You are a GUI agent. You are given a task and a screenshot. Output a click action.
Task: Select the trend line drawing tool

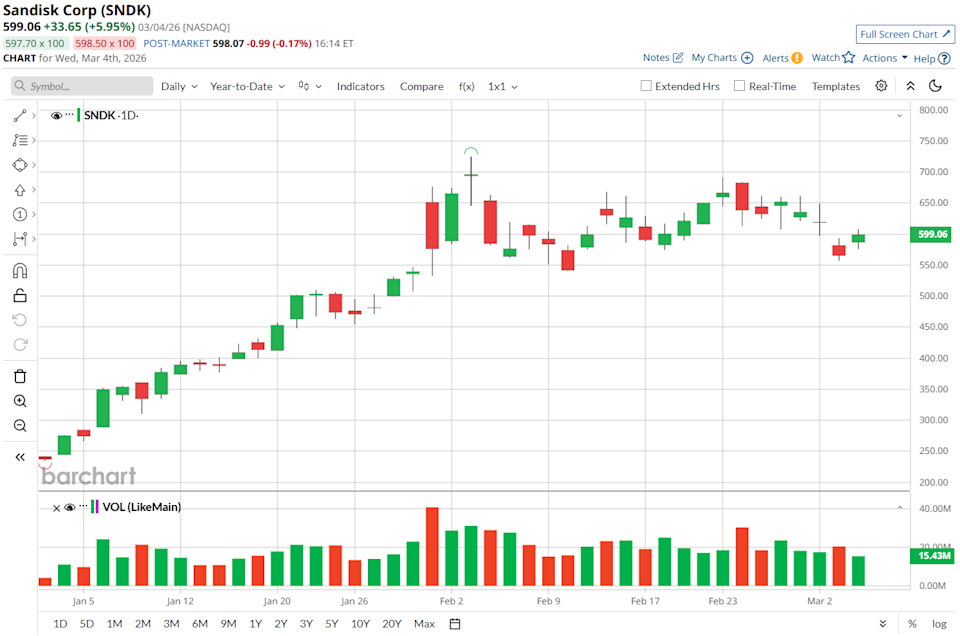[x=20, y=116]
